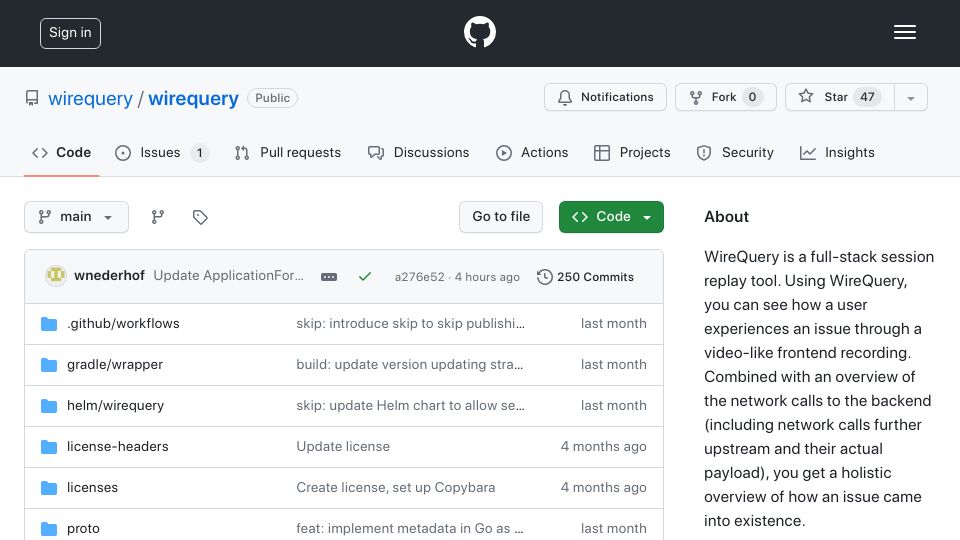Viewport: 960px width, 540px height.
Task: Open the .github/workflows folder
Action: [x=123, y=323]
